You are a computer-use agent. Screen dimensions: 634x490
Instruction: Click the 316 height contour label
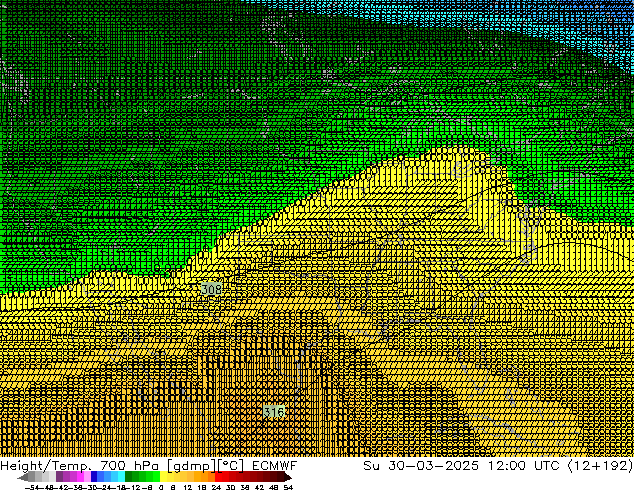274,412
